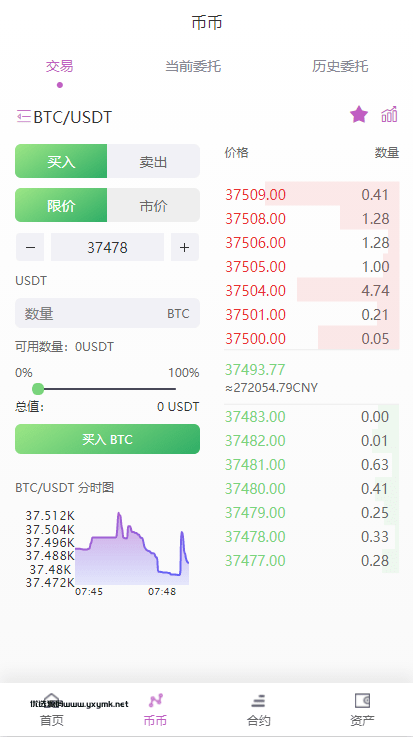Open the trading pair list icon beside BTC/USDT

[x=23, y=116]
